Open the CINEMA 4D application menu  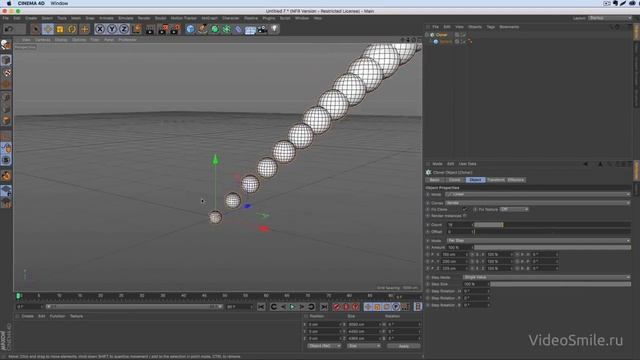(x=31, y=3)
